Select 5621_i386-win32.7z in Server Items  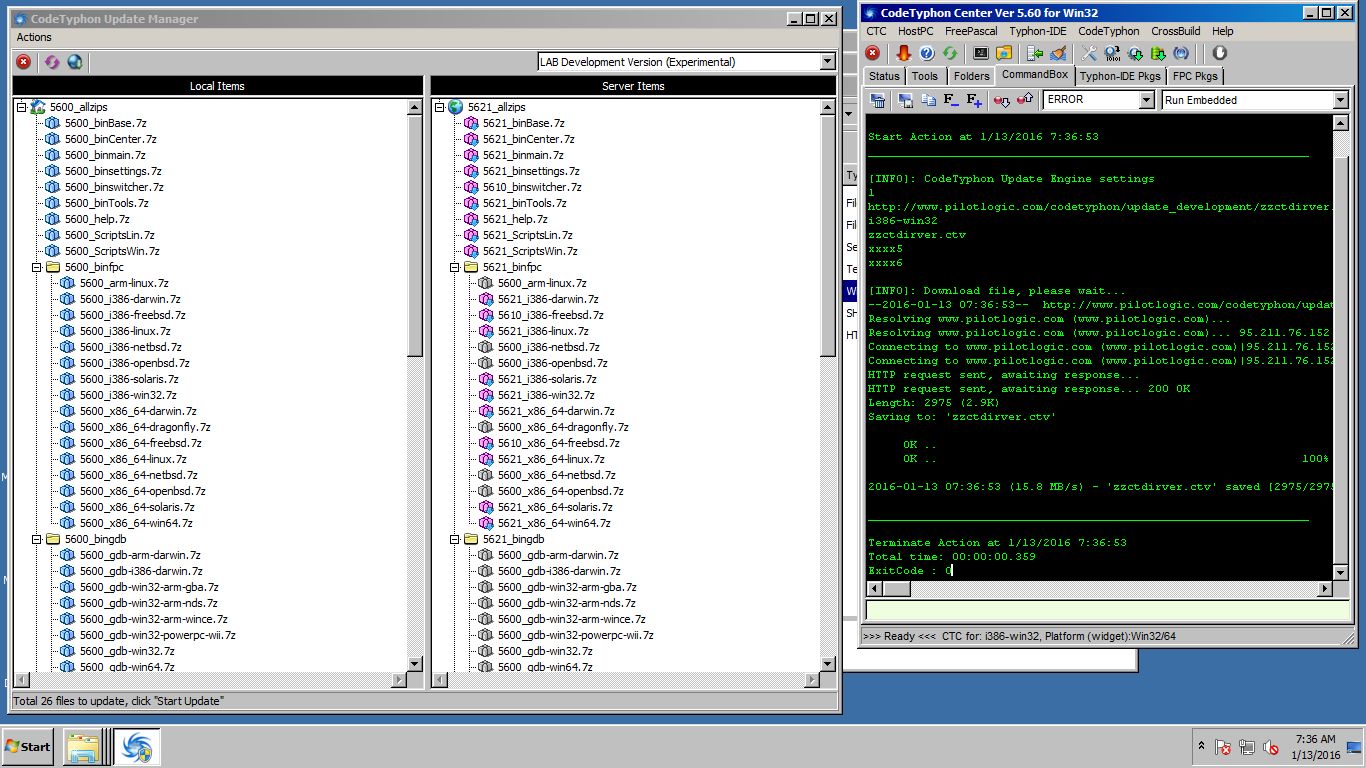coord(547,395)
